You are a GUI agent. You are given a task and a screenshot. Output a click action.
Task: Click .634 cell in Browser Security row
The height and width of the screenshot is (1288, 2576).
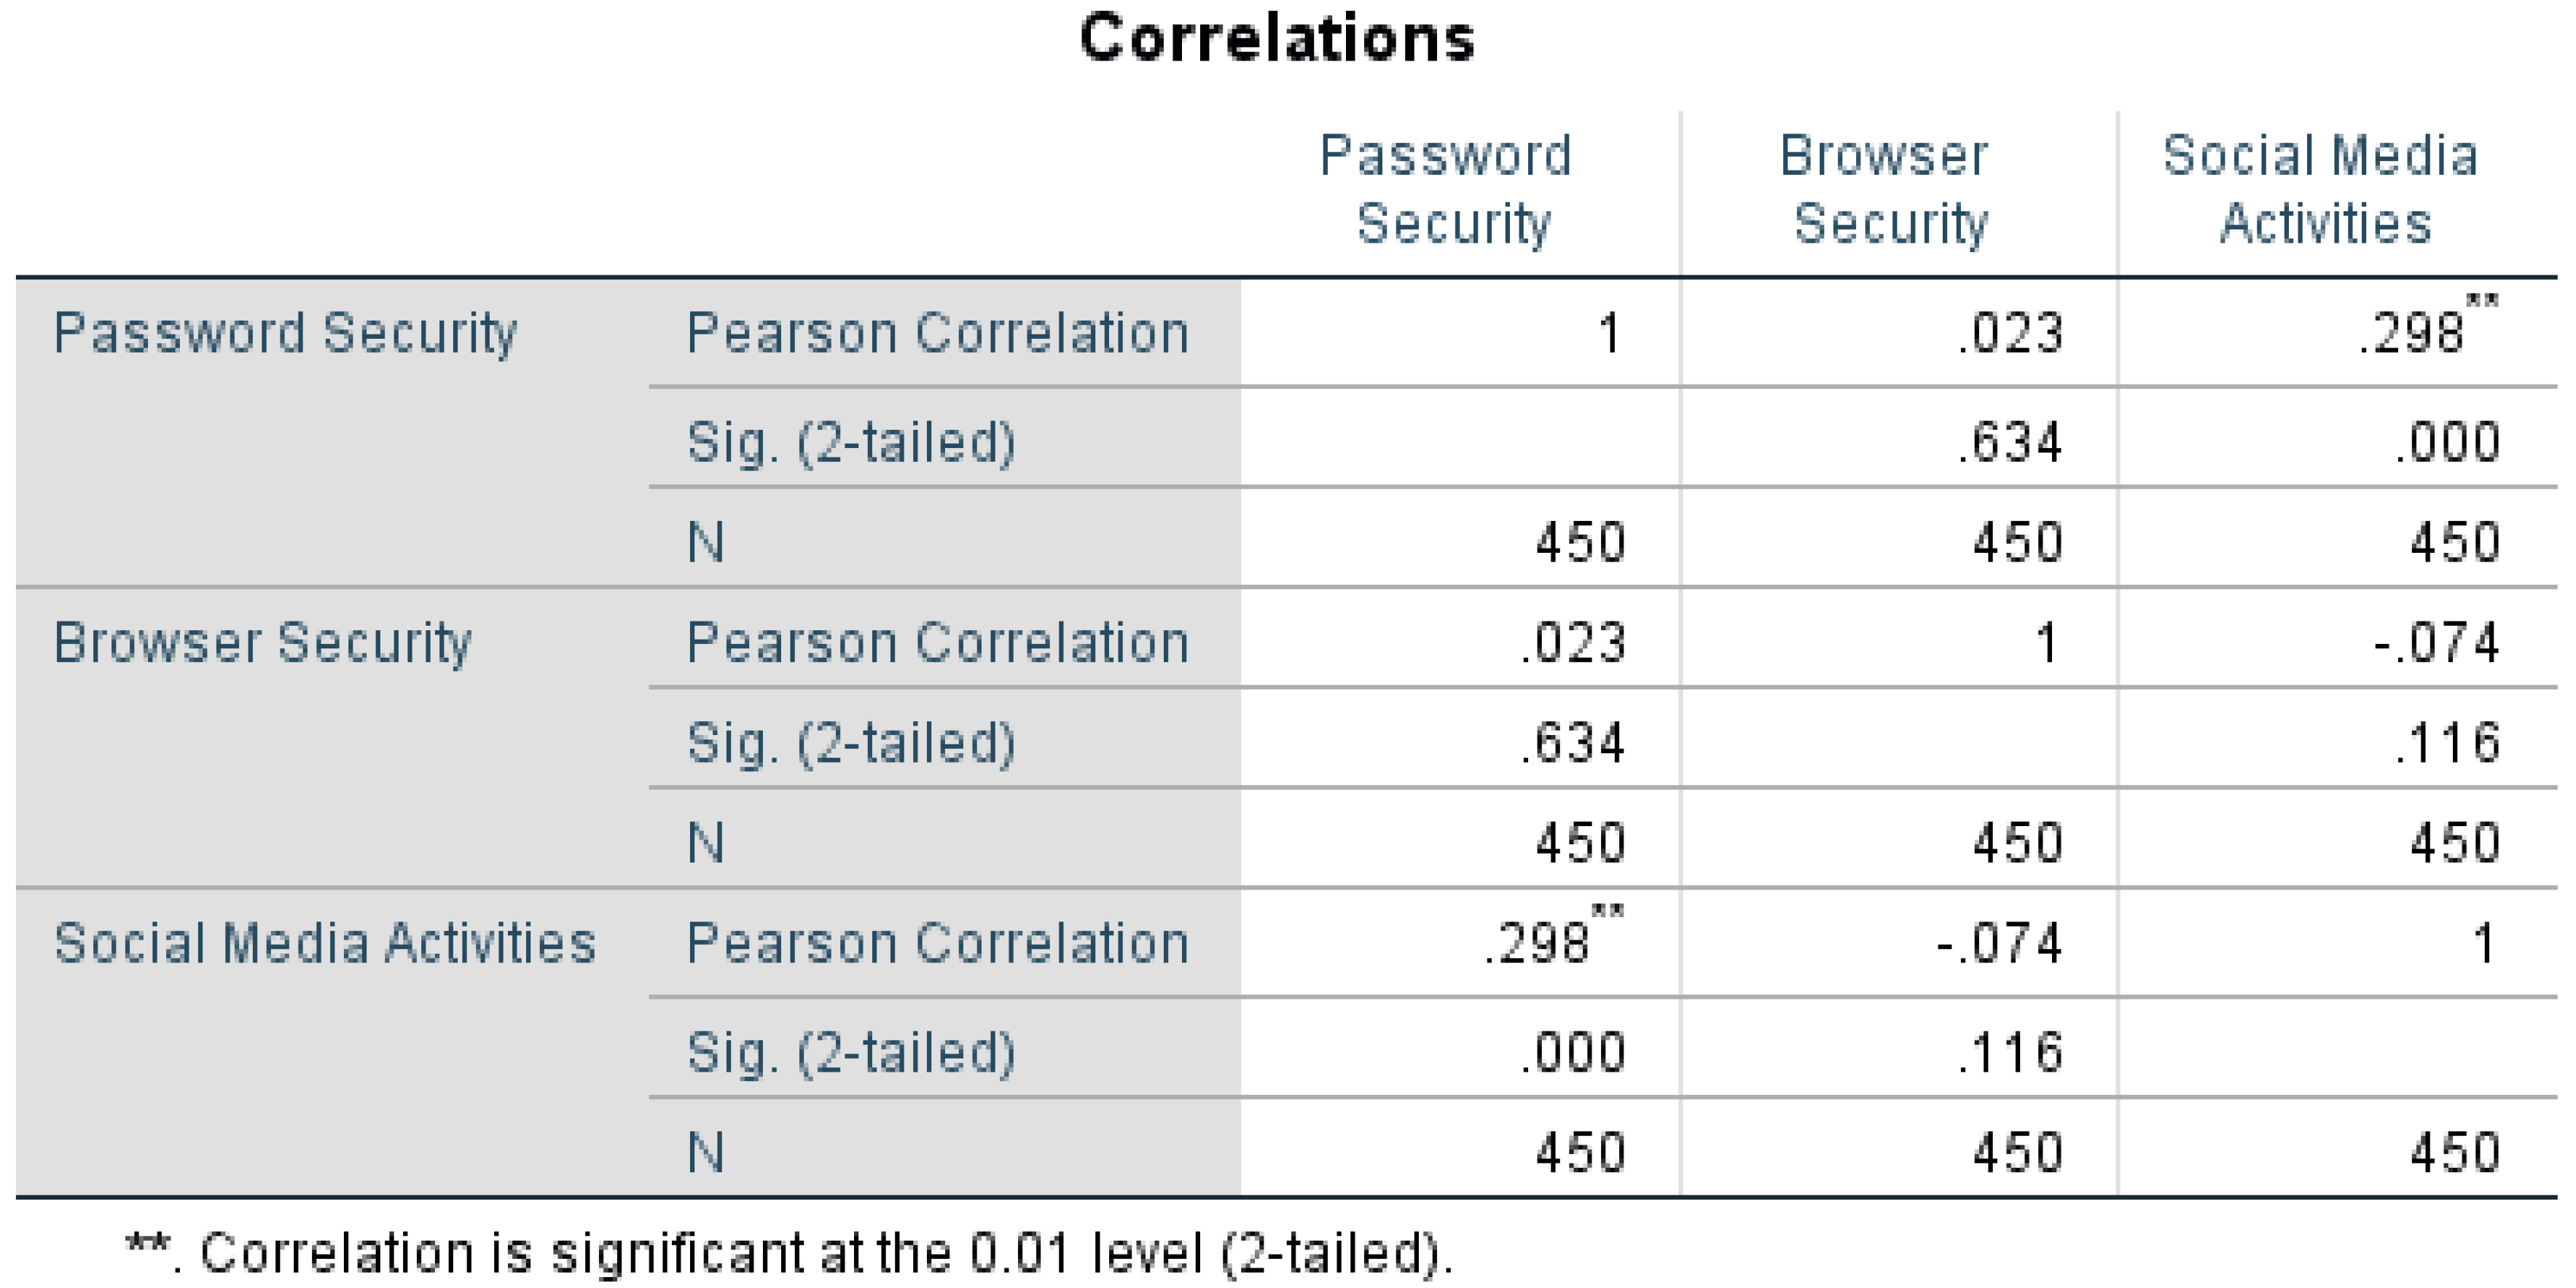click(1573, 743)
